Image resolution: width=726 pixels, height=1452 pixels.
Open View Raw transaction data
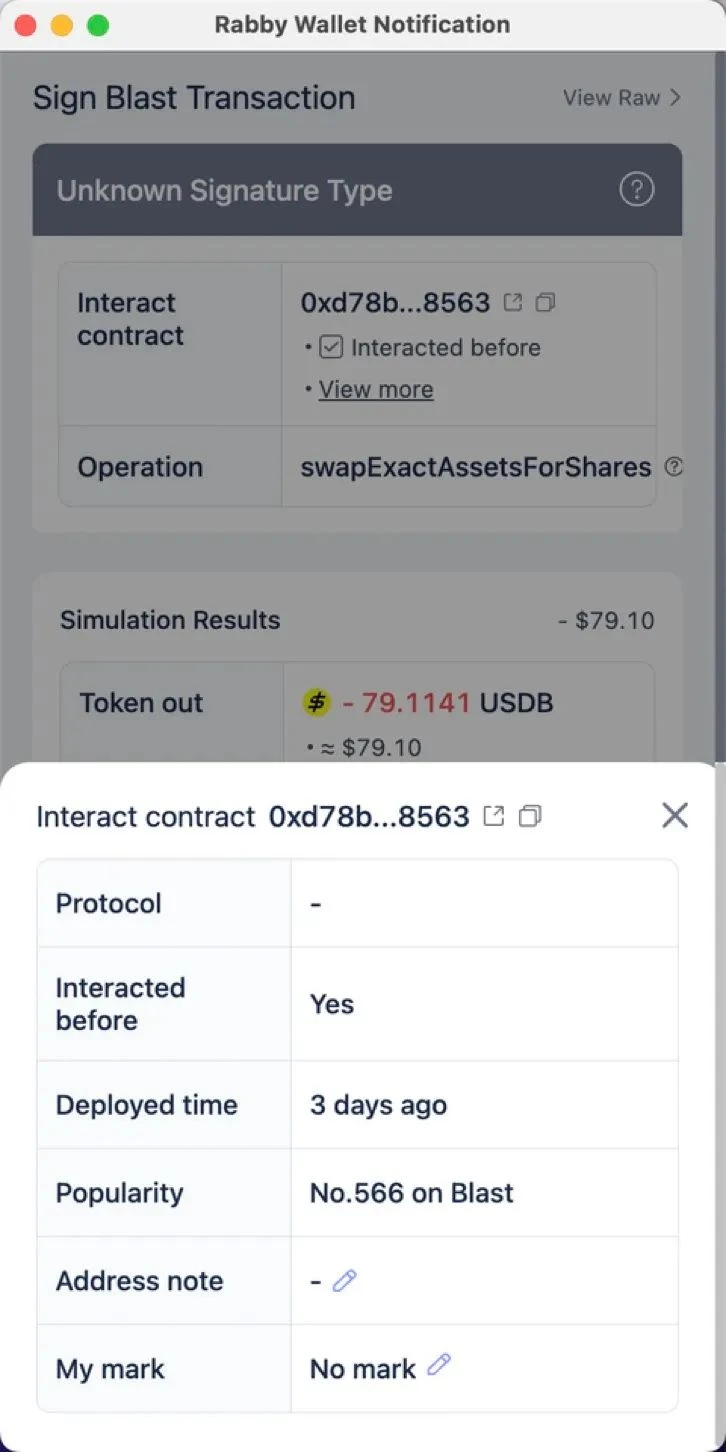[621, 97]
